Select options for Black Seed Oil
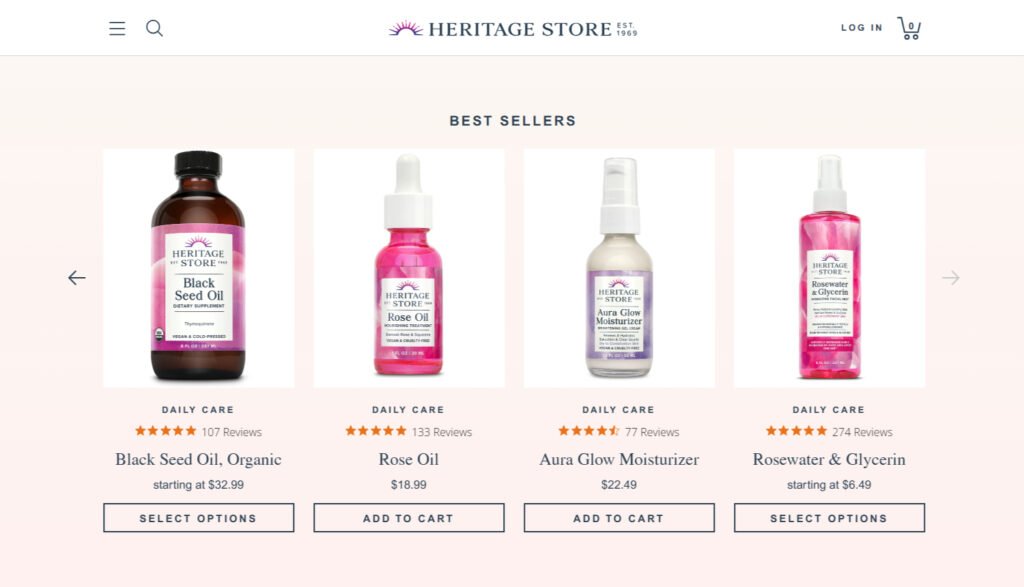The width and height of the screenshot is (1024, 587). coord(198,518)
